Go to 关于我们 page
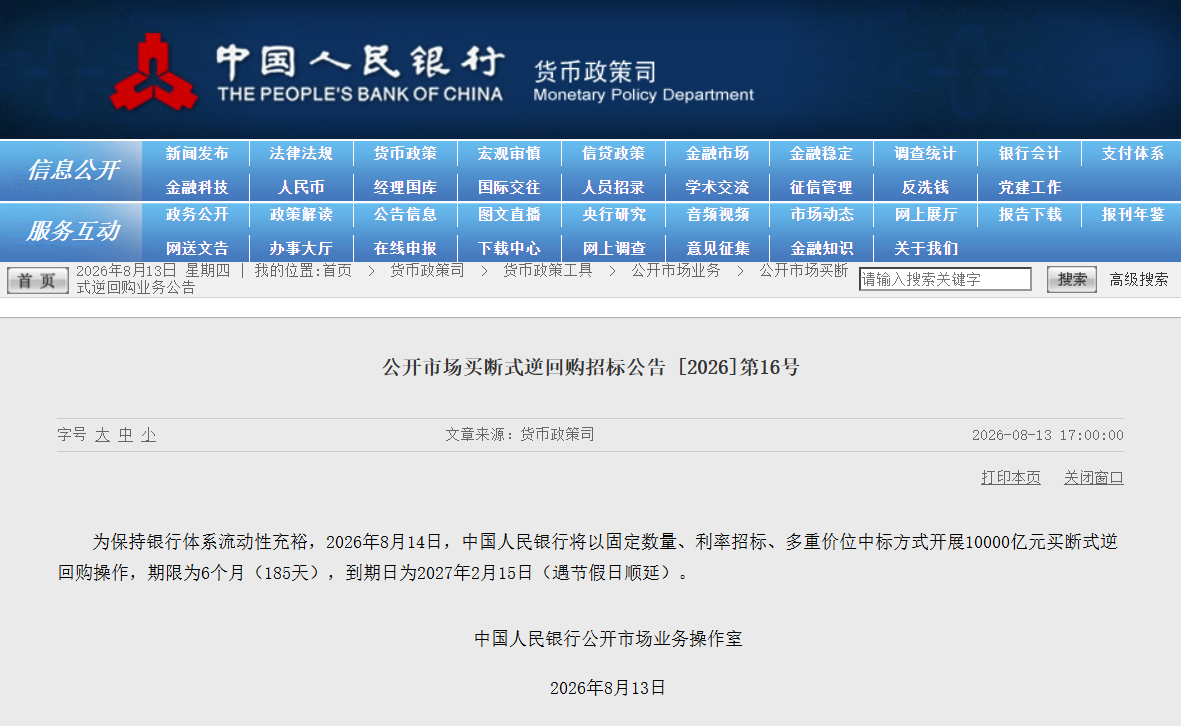Viewport: 1181px width, 726px height. tap(925, 249)
